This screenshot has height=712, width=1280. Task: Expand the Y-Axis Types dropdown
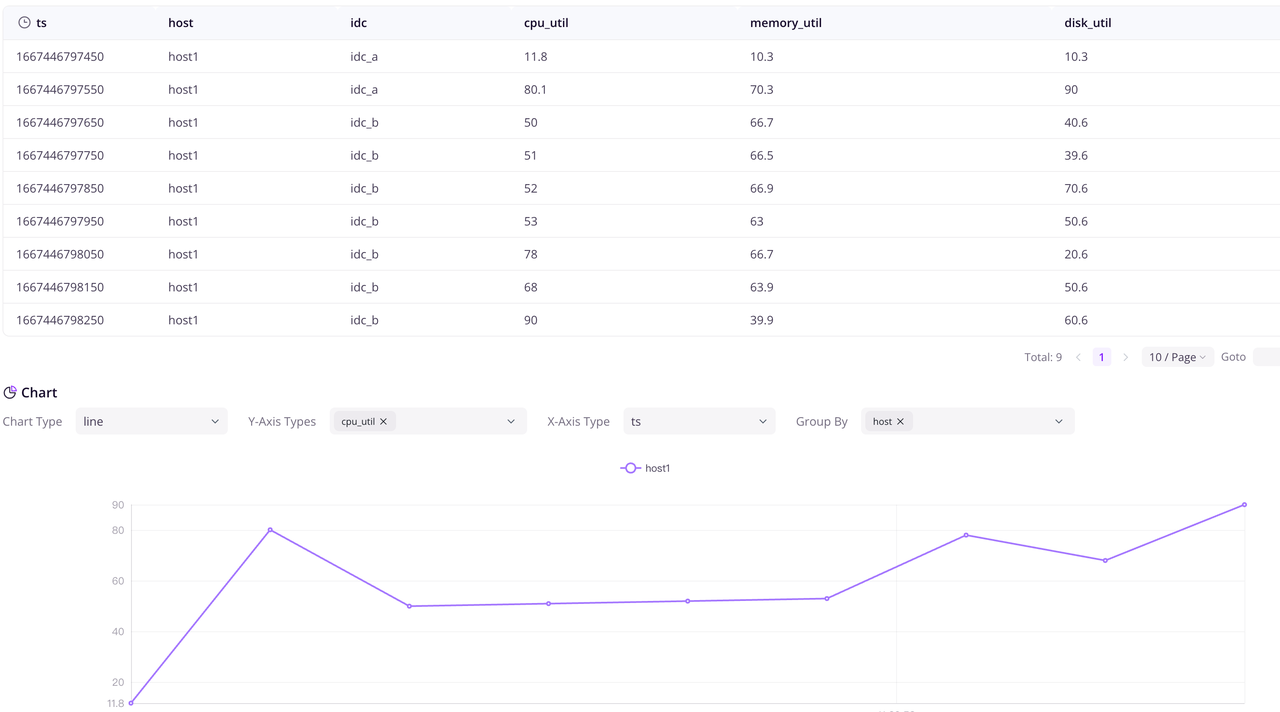(x=511, y=421)
